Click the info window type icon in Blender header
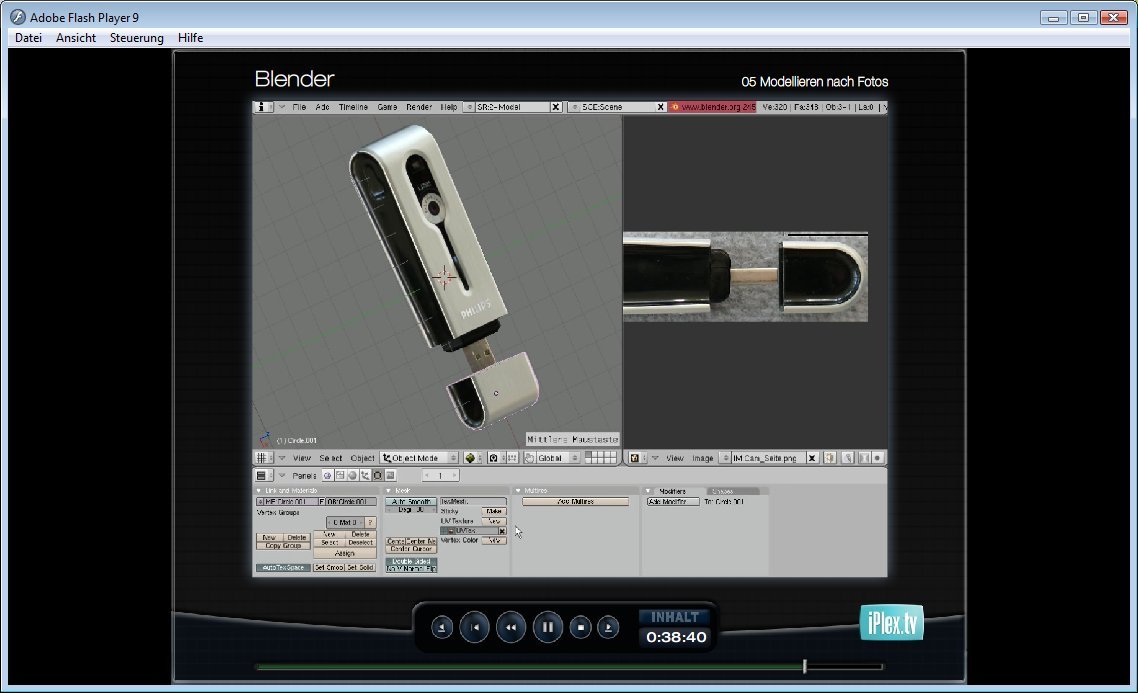1138x693 pixels. tap(261, 107)
